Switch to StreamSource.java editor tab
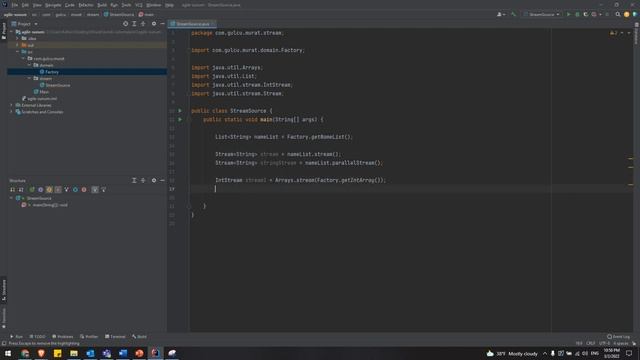Viewport: 640px width, 360px height. point(192,24)
